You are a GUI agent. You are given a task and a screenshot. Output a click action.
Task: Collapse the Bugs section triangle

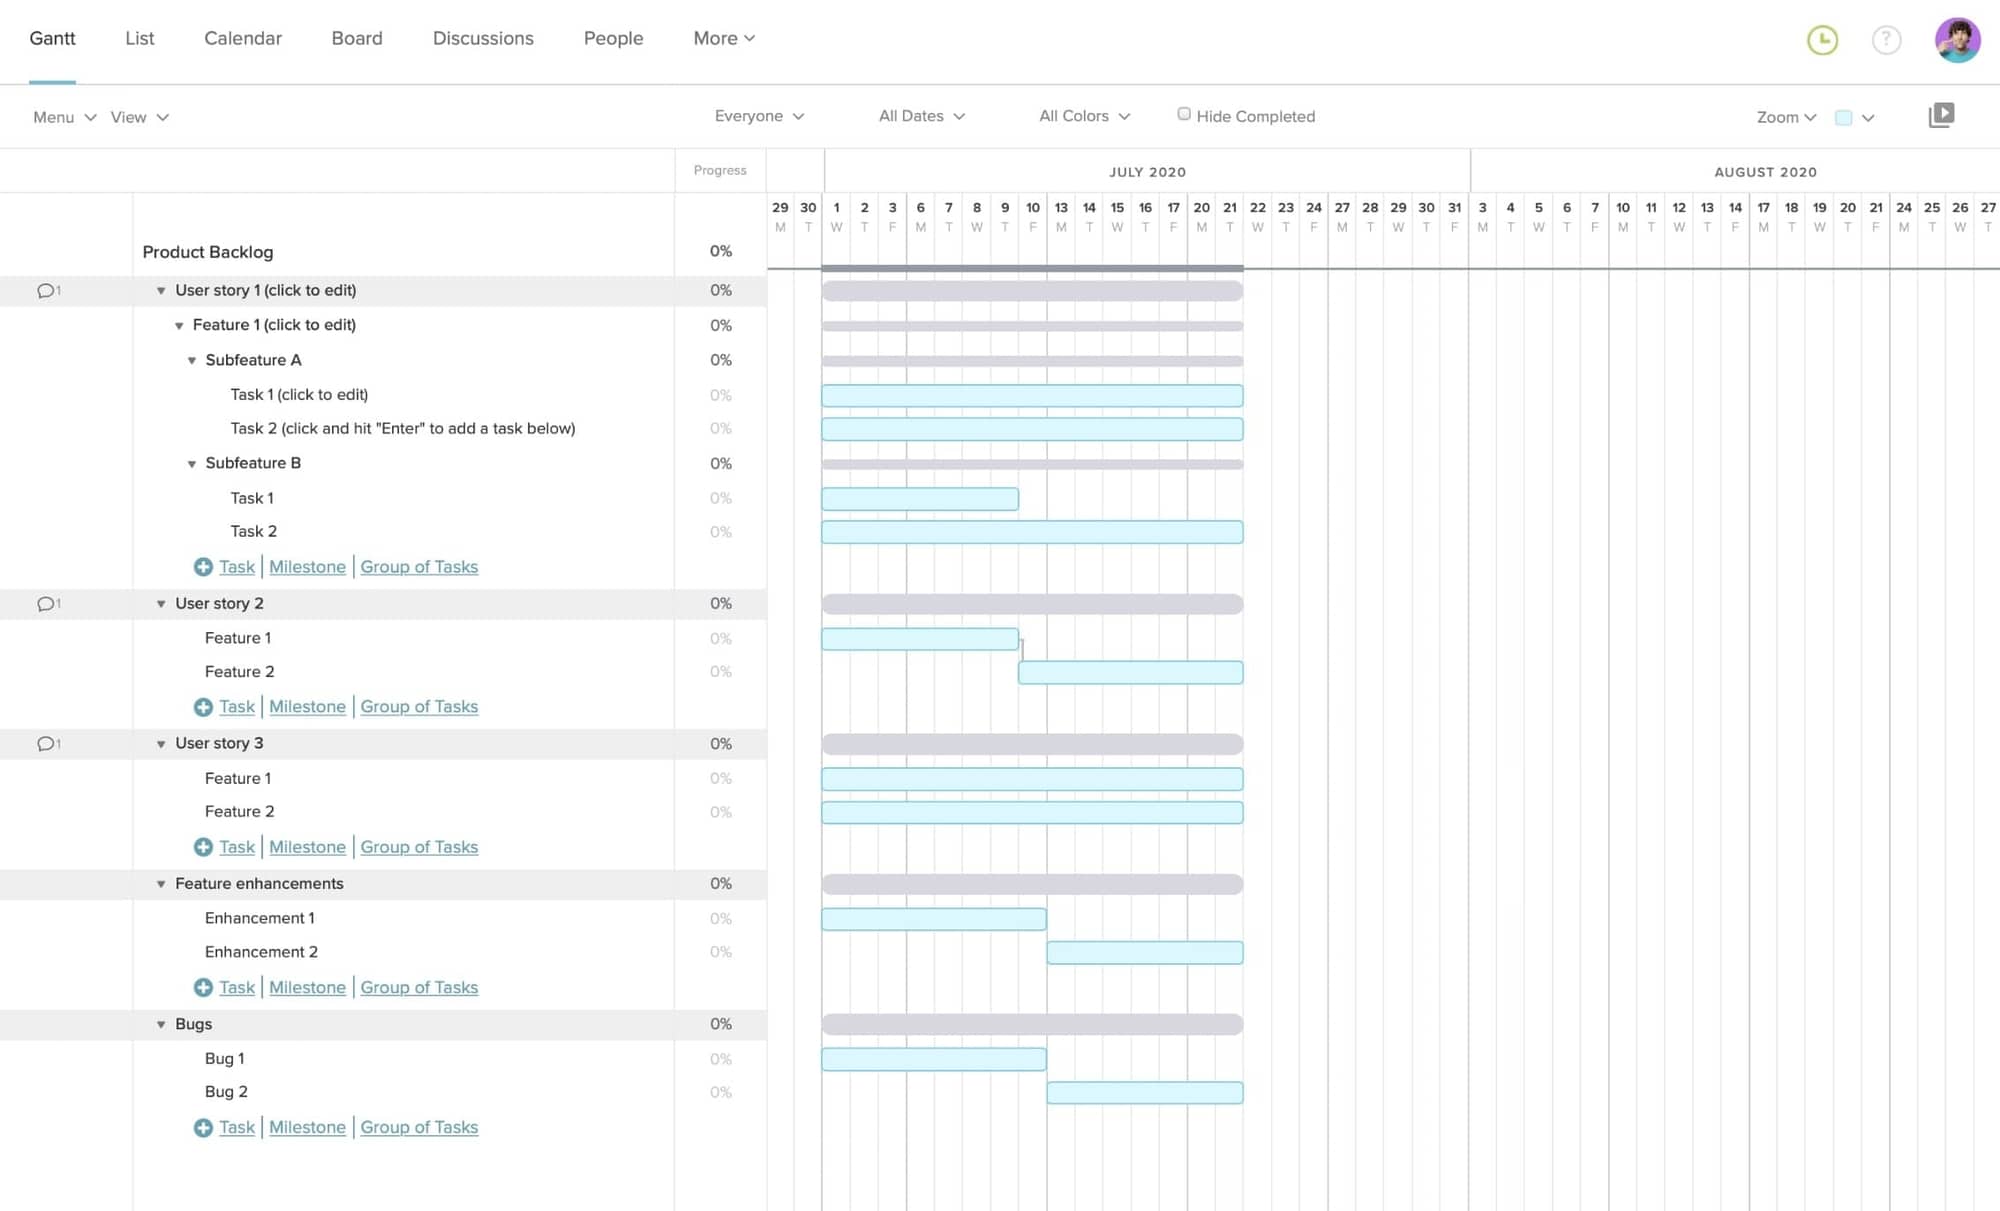(161, 1024)
